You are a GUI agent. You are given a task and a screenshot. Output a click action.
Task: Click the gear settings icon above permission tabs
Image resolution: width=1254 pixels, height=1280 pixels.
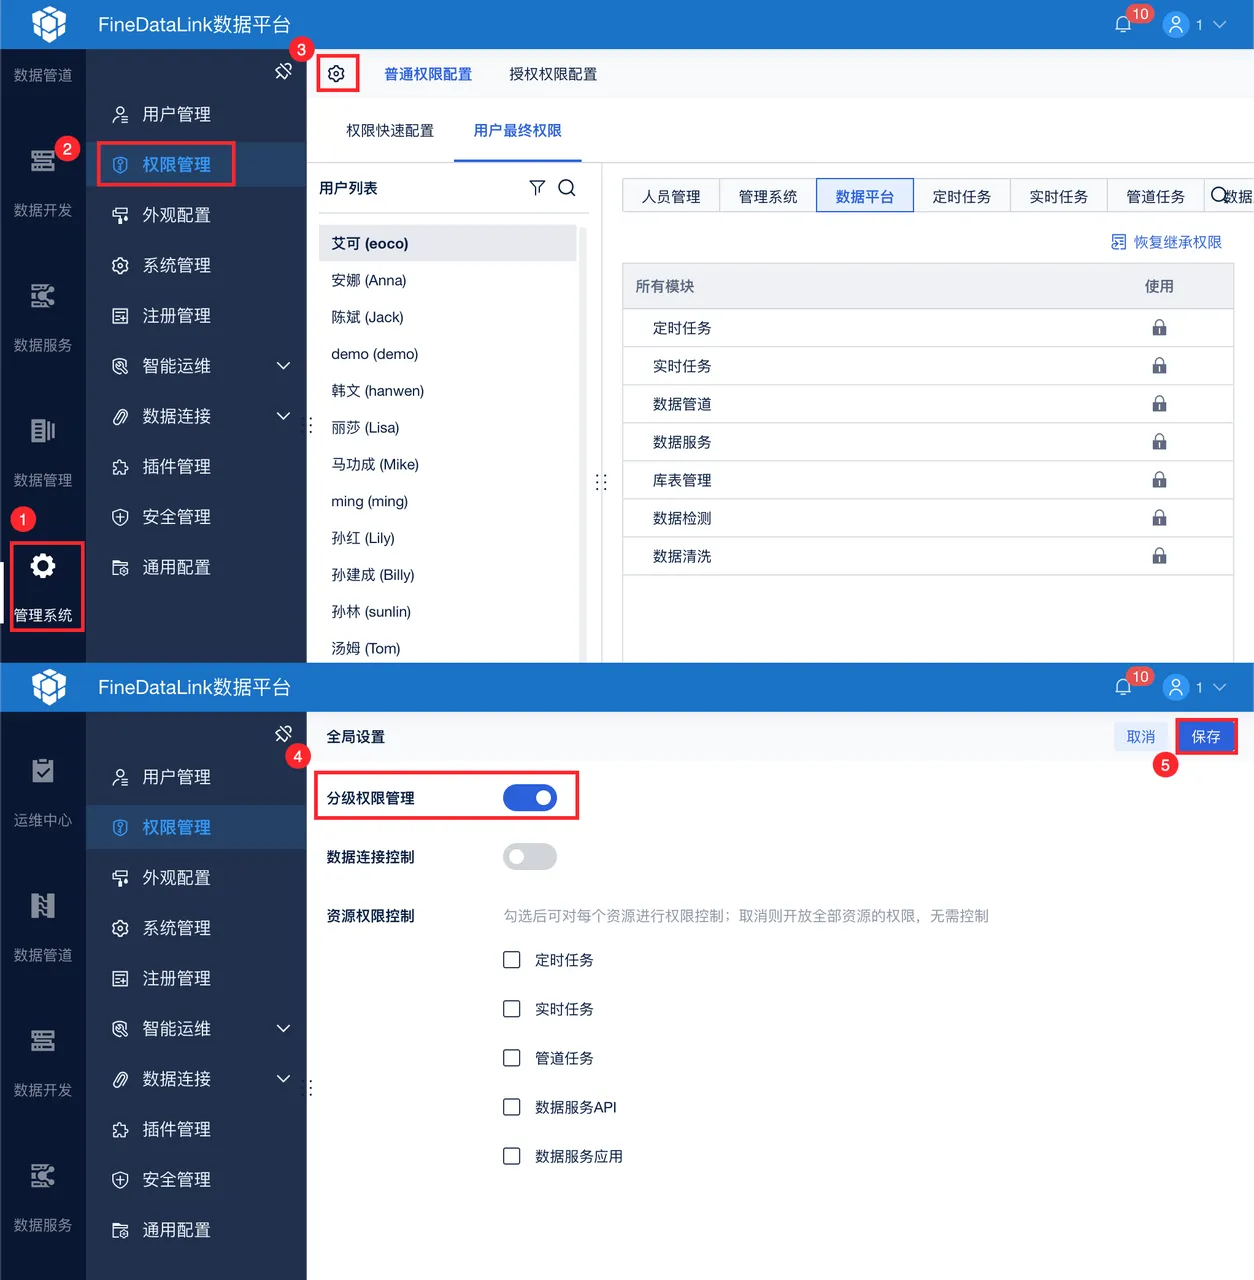coord(337,73)
